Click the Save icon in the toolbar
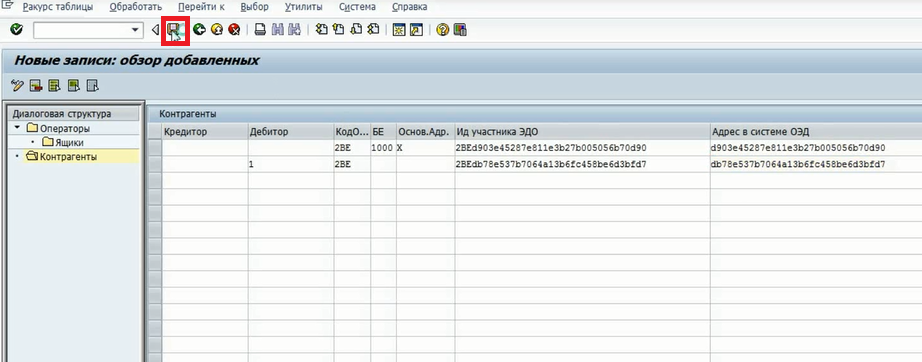 (175, 30)
